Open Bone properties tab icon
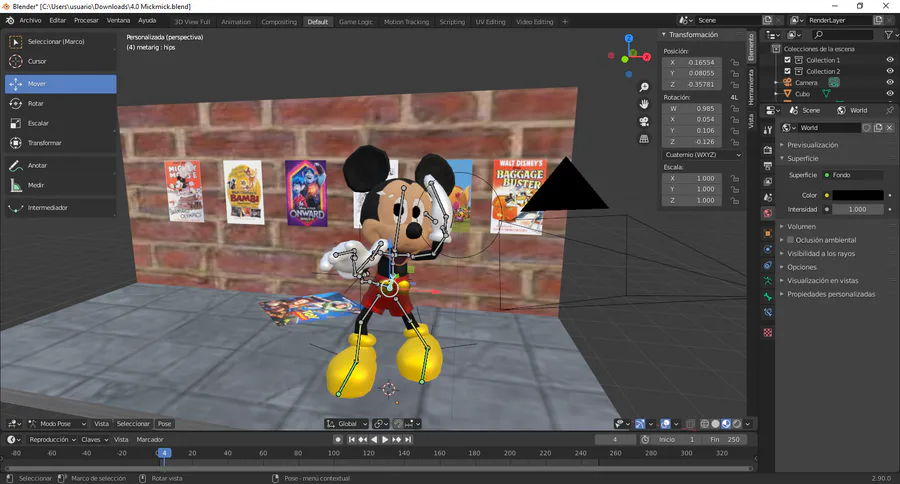The height and width of the screenshot is (484, 900). [768, 297]
